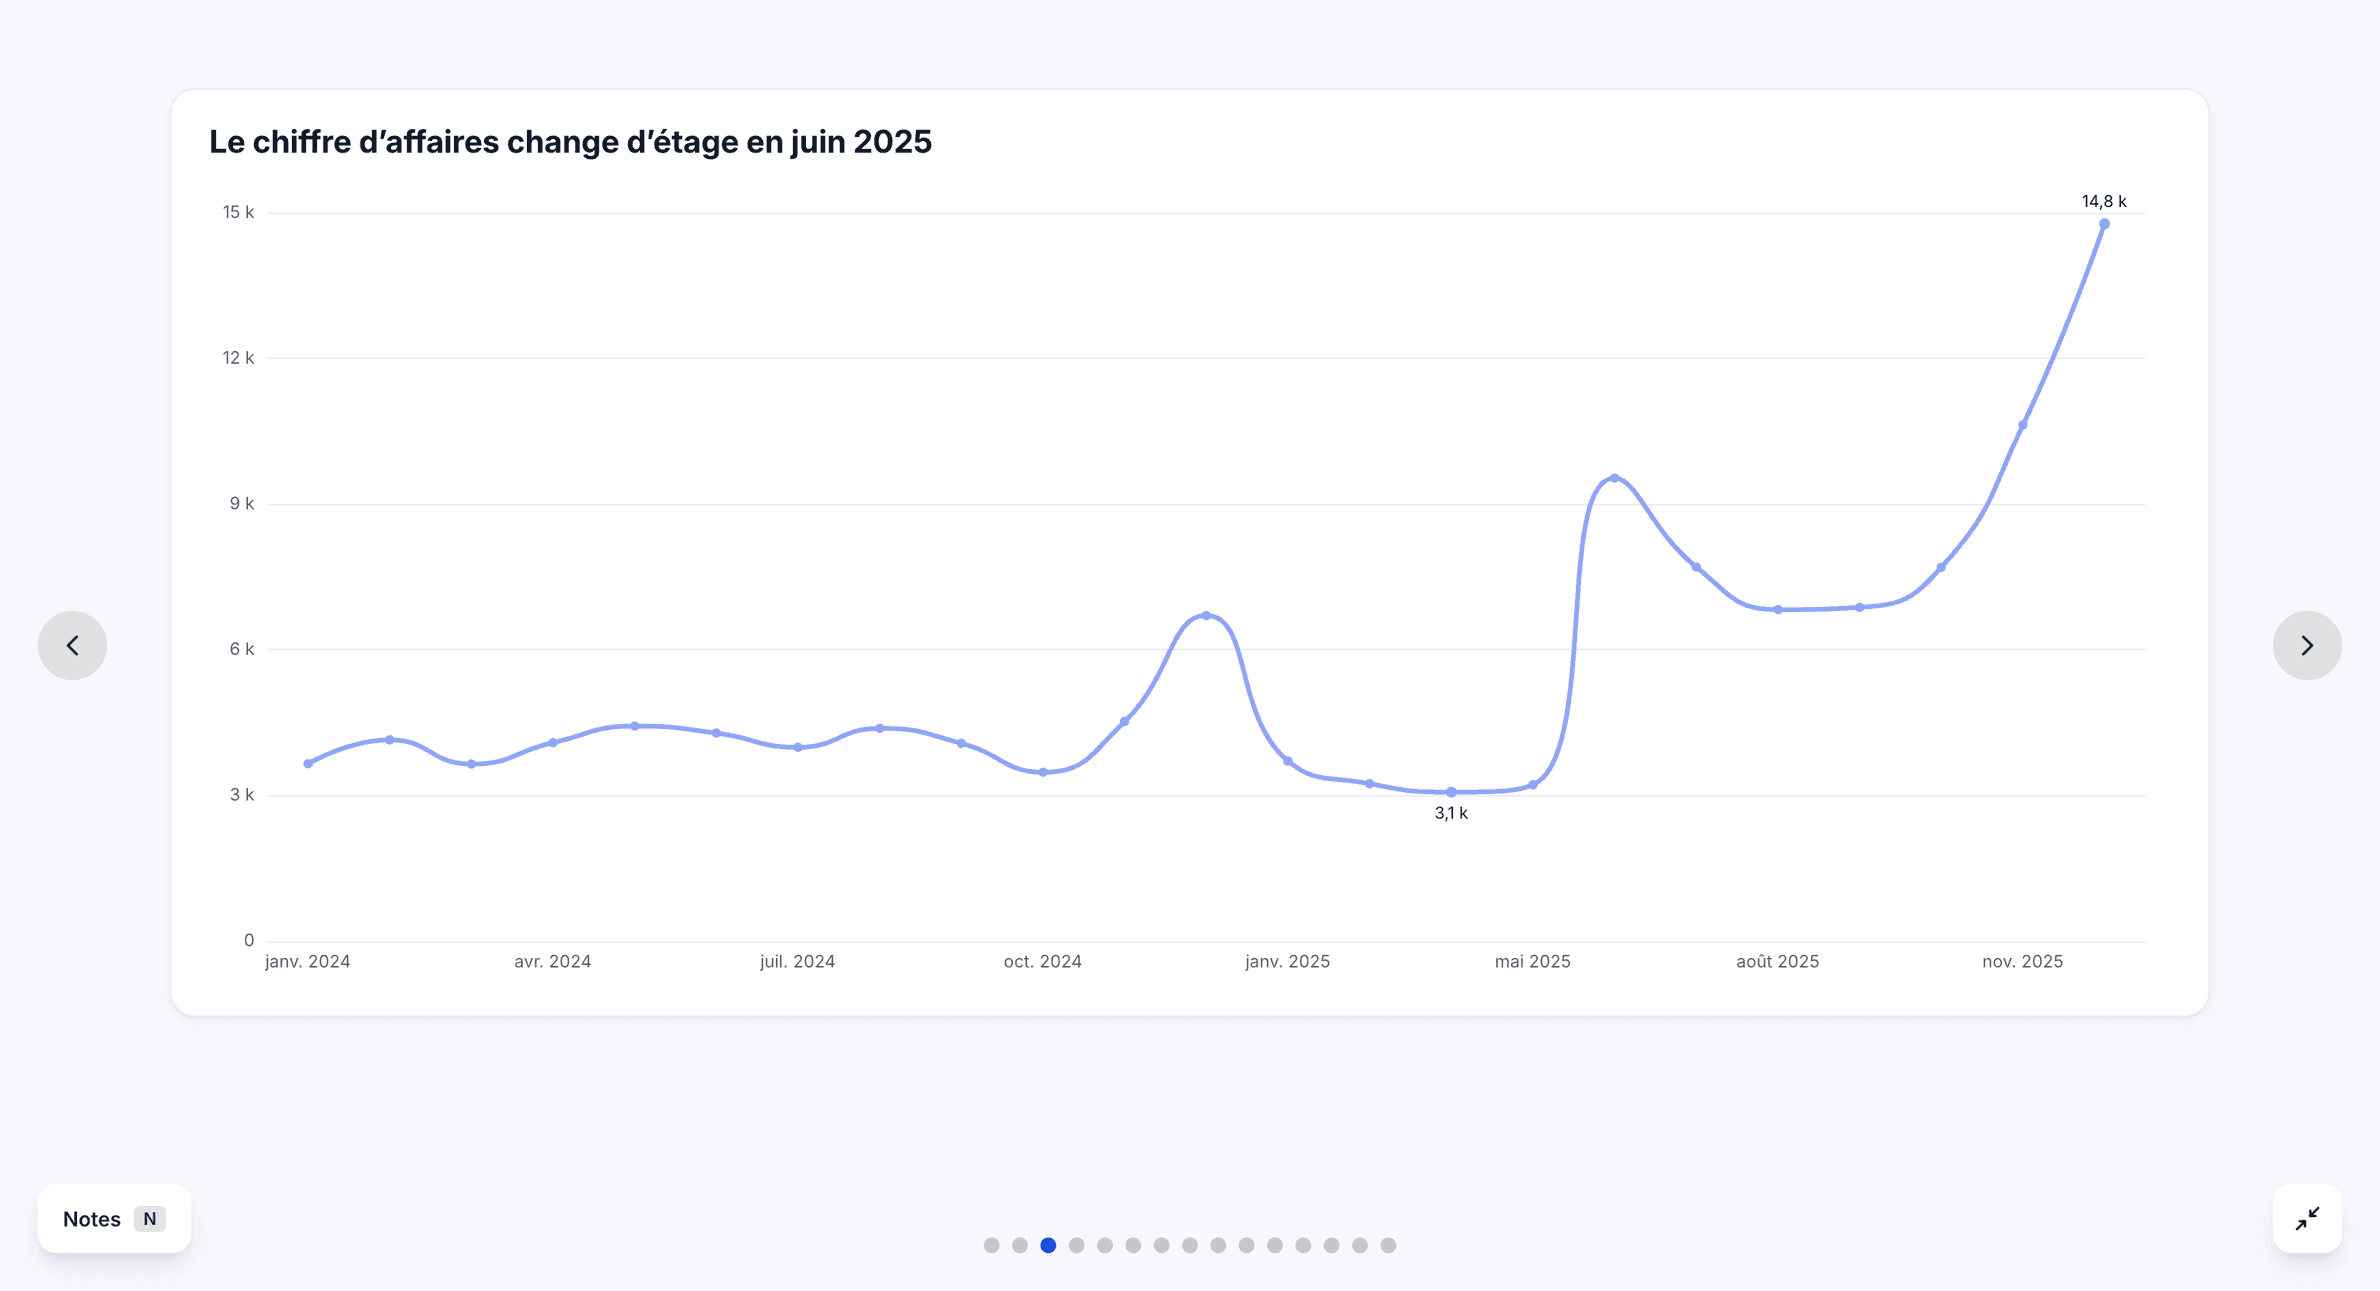
Task: Click the janv. 2025 axis label
Action: [x=1287, y=961]
